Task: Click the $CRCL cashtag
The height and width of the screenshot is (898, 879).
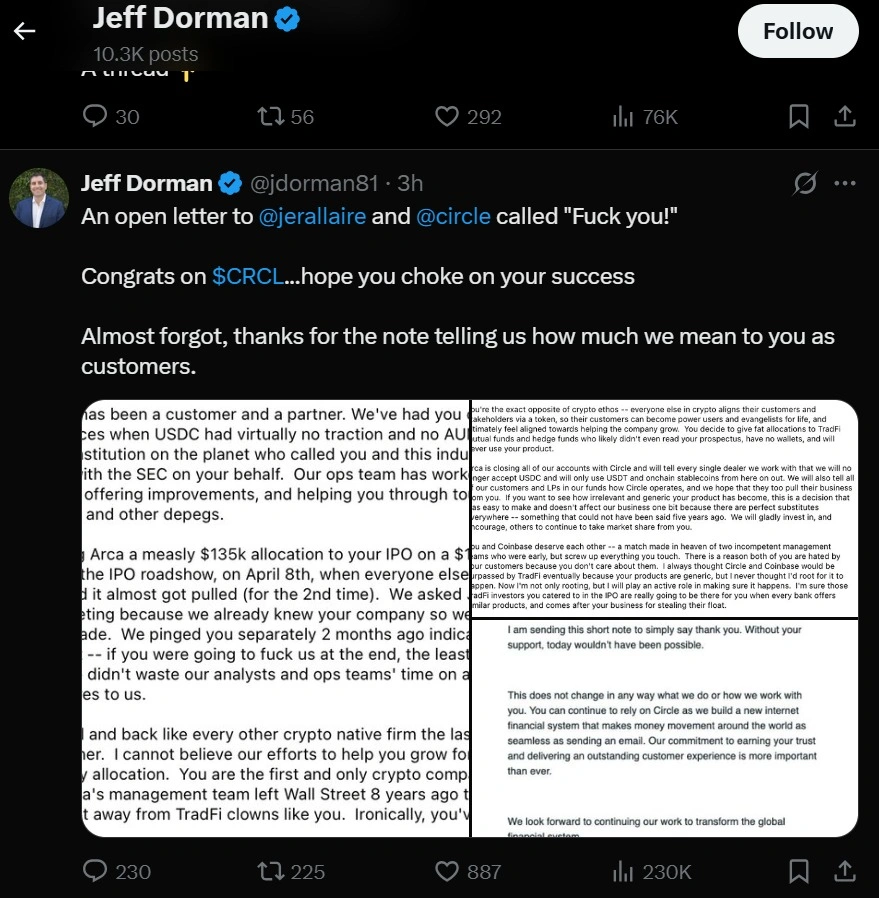Action: [x=247, y=276]
